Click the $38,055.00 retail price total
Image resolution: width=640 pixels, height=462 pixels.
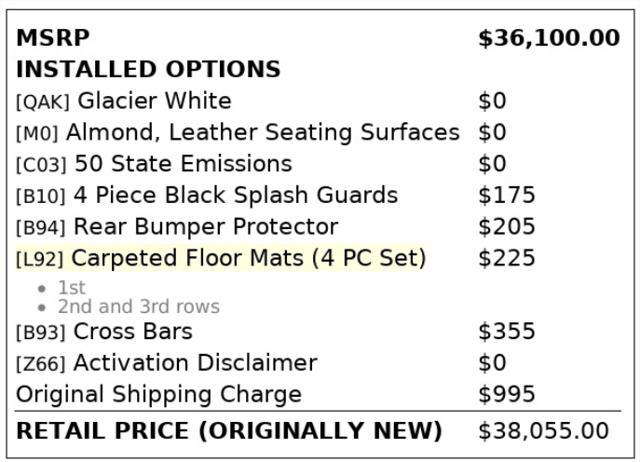point(543,431)
